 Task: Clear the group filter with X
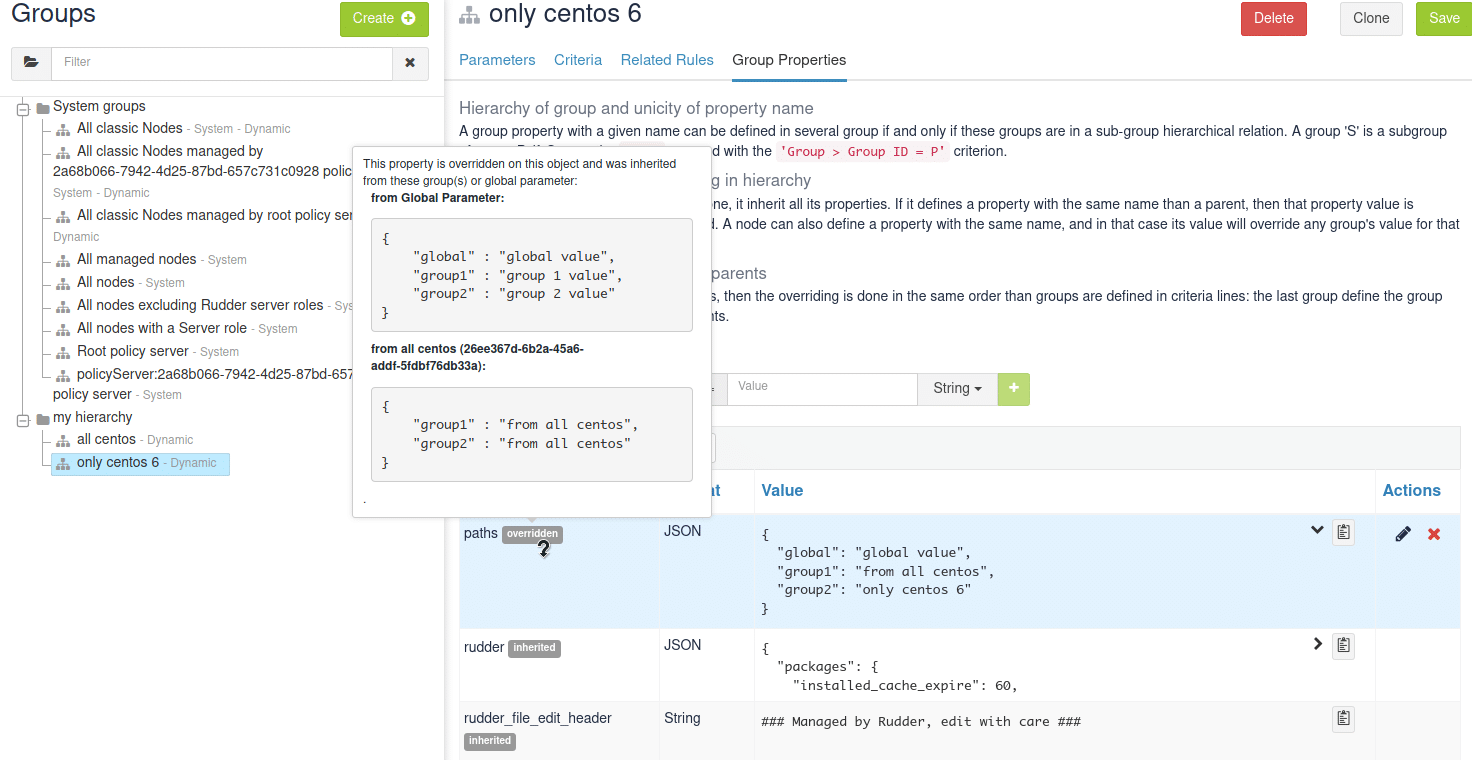coord(410,63)
